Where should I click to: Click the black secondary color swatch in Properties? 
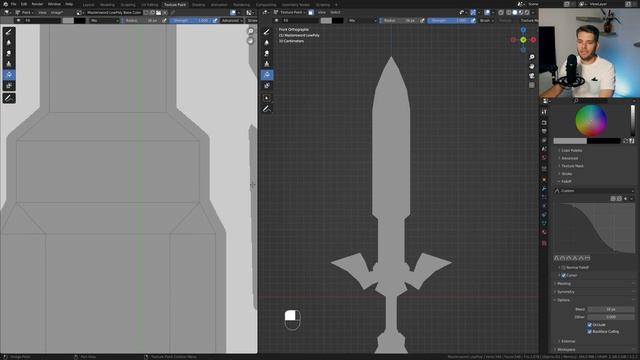[603, 141]
